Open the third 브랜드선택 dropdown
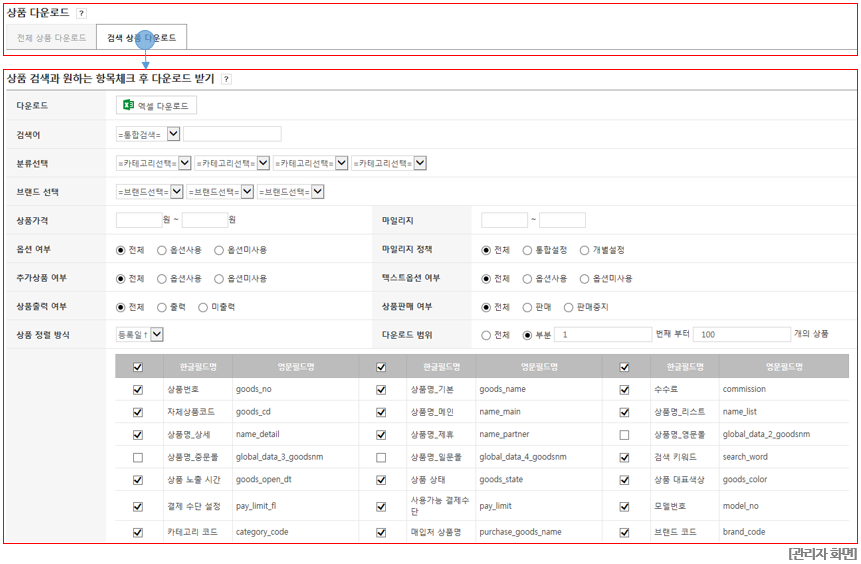The width and height of the screenshot is (861, 564). click(x=290, y=192)
